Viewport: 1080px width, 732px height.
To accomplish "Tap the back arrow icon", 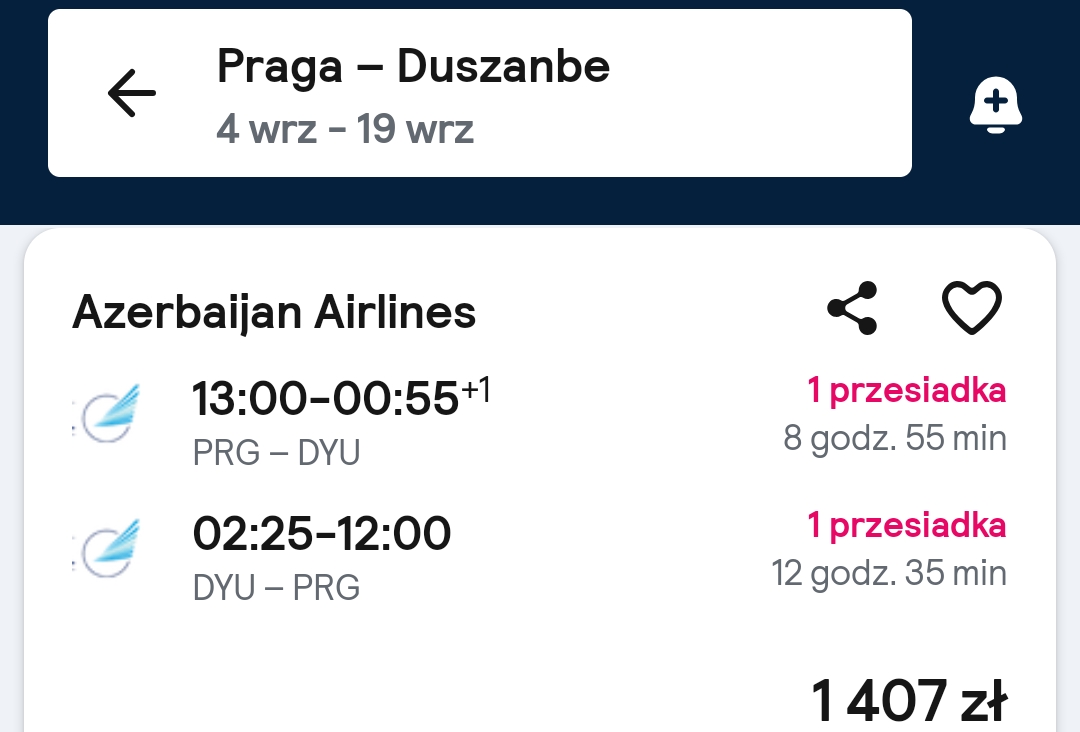I will 132,93.
